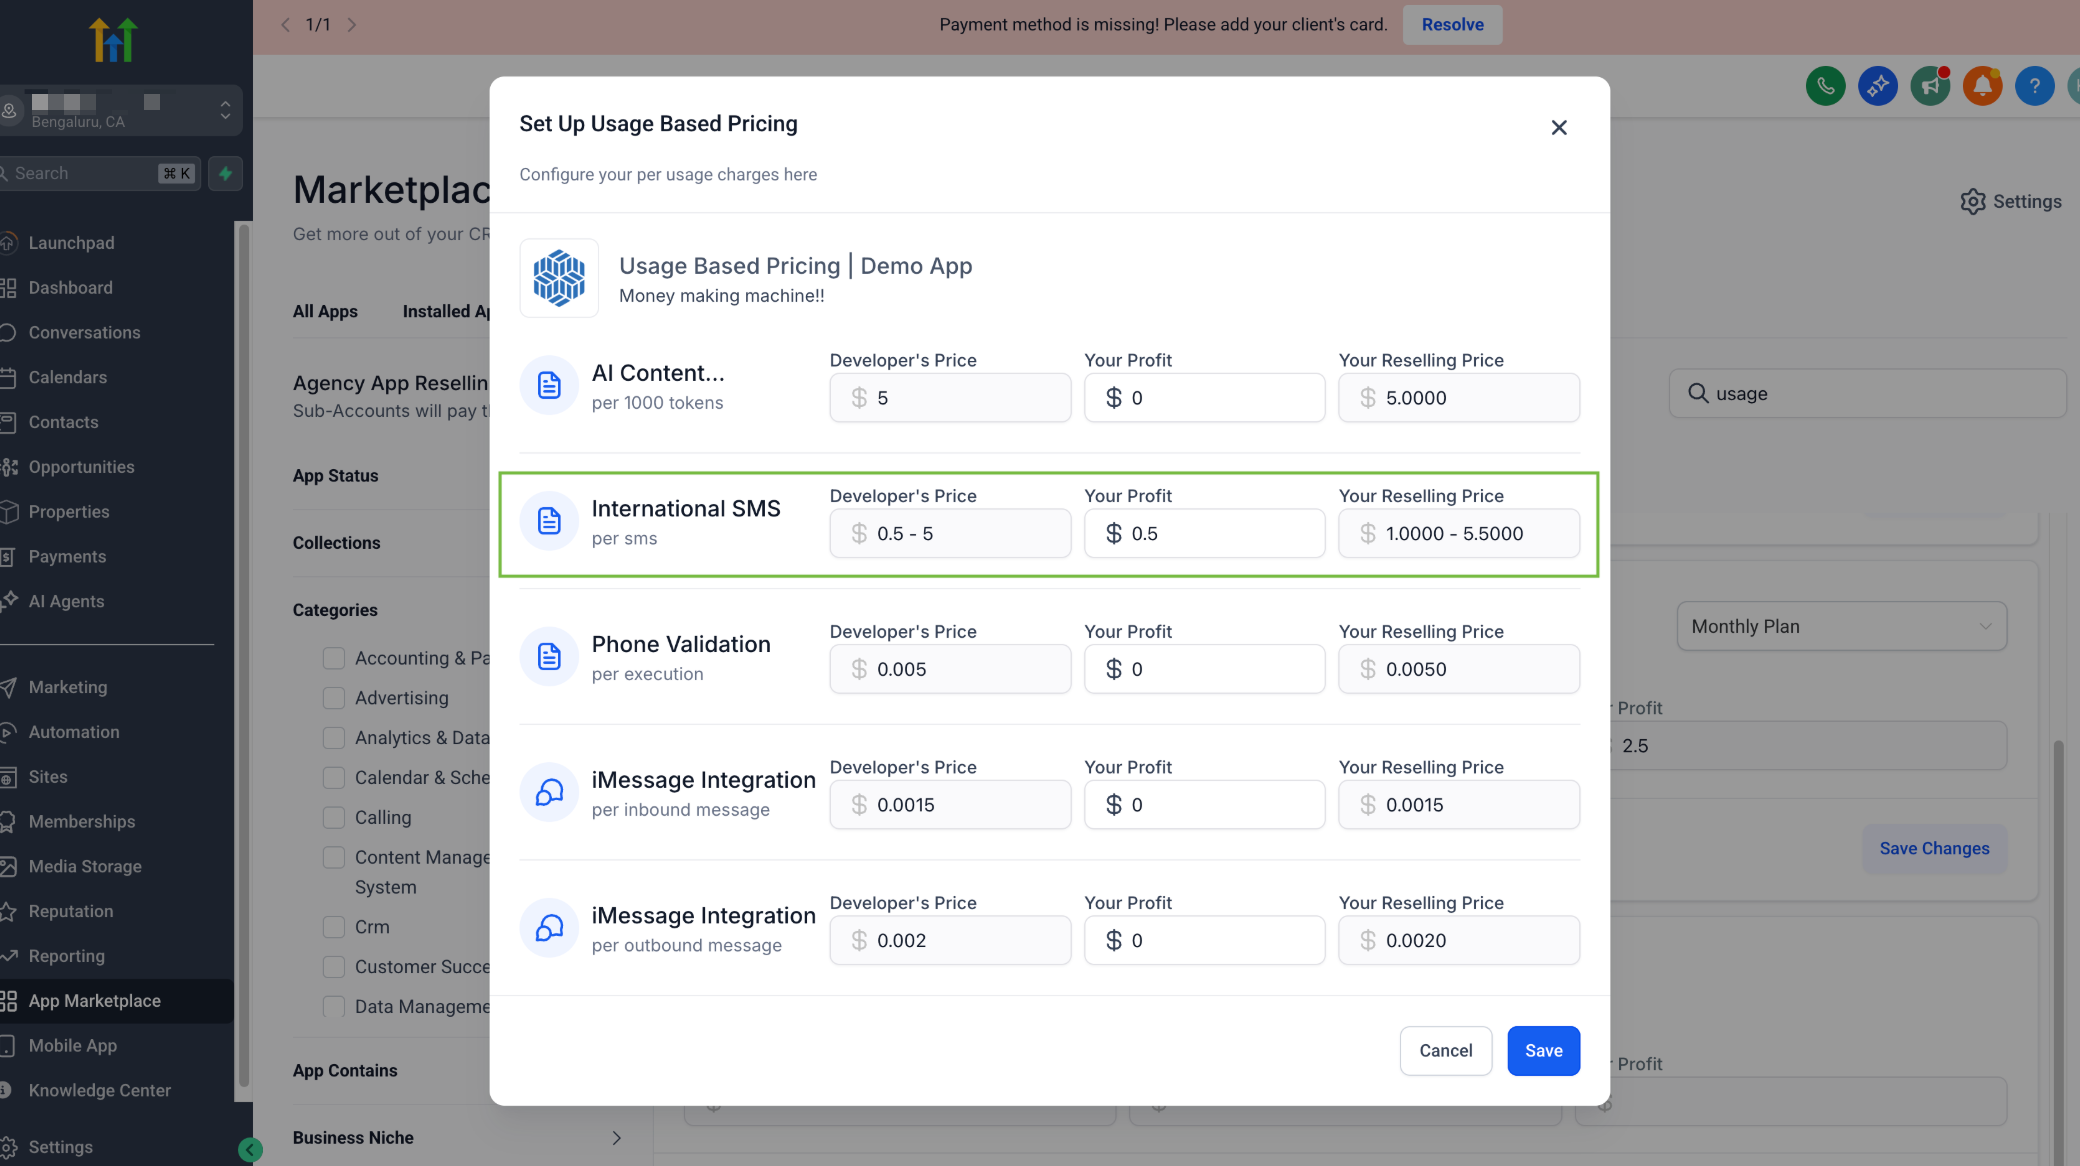Click the green lightning quick actions icon
This screenshot has height=1166, width=2080.
226,173
